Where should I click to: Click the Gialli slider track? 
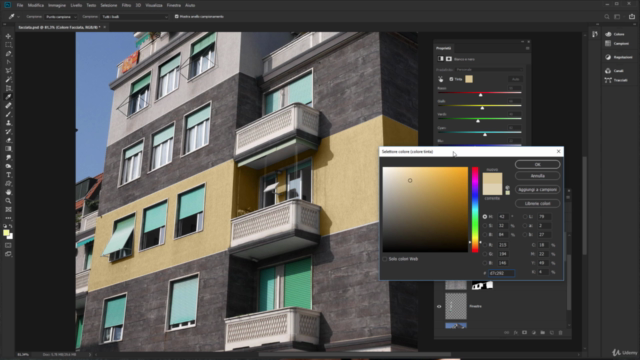pyautogui.click(x=480, y=106)
